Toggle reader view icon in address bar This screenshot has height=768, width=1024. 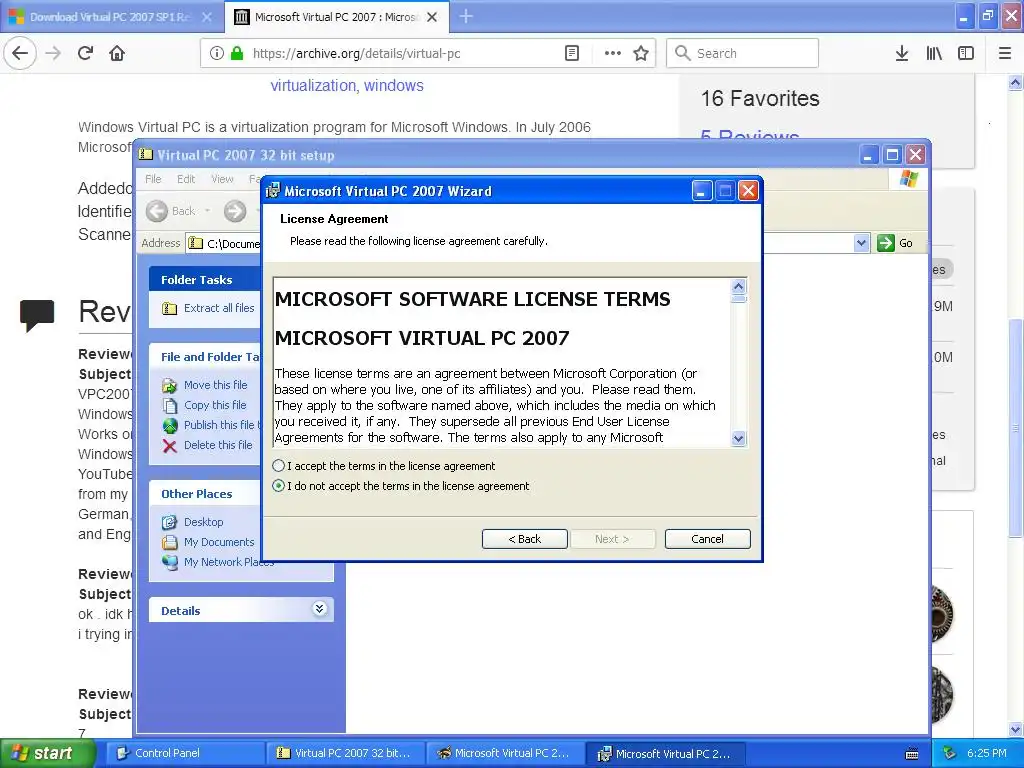[571, 53]
